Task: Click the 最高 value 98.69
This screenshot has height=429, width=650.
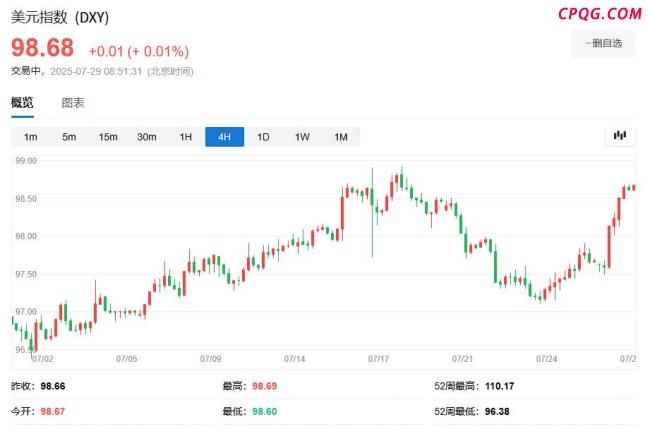Action: click(x=264, y=386)
